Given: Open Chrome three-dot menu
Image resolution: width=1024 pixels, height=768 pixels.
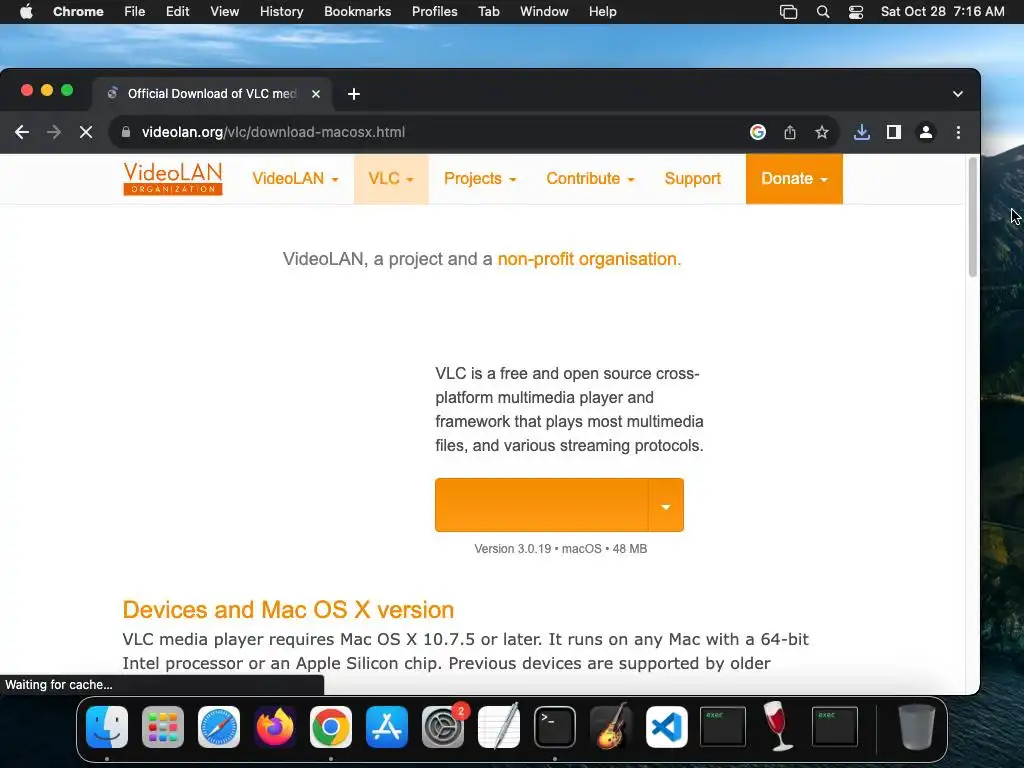Looking at the screenshot, I should (958, 133).
